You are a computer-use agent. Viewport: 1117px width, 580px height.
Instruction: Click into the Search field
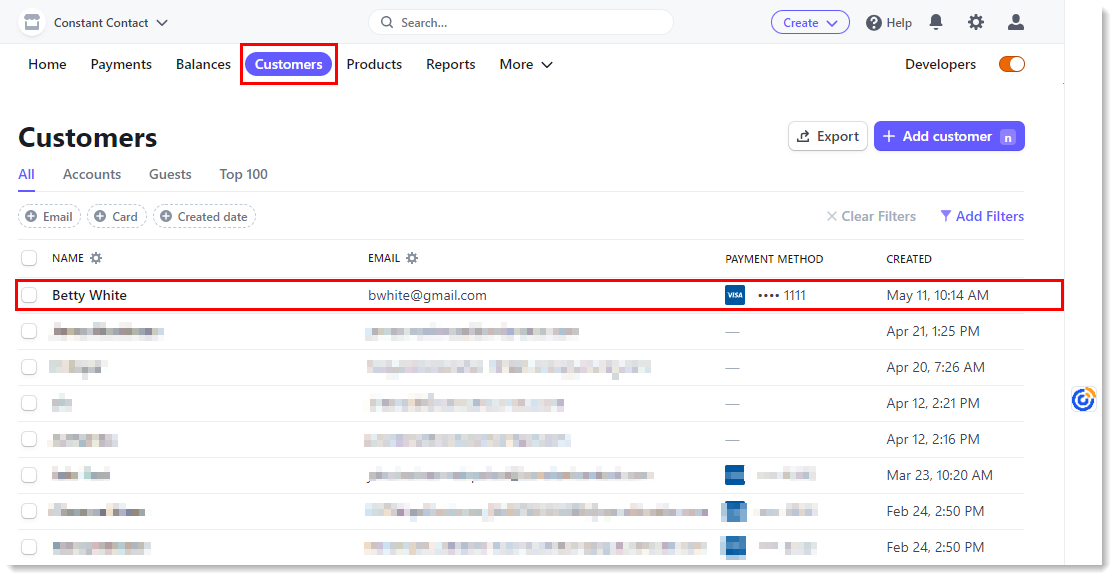pyautogui.click(x=521, y=23)
